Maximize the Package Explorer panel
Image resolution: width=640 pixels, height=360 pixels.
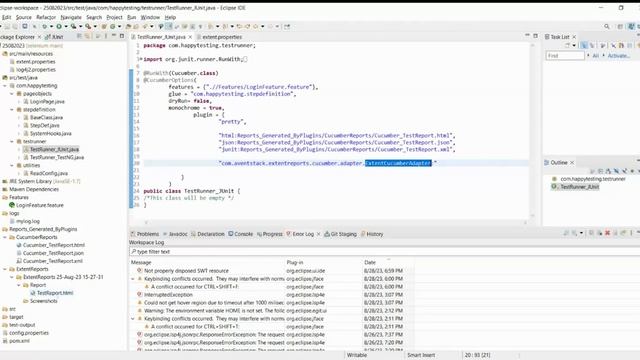coord(122,36)
